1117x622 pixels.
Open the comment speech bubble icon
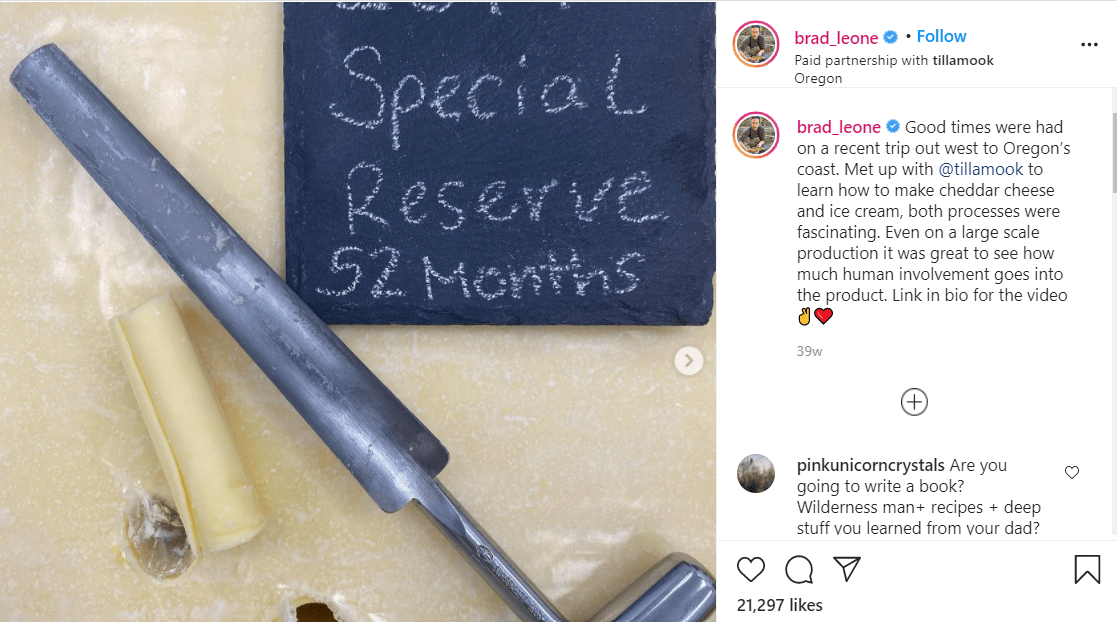[x=799, y=569]
